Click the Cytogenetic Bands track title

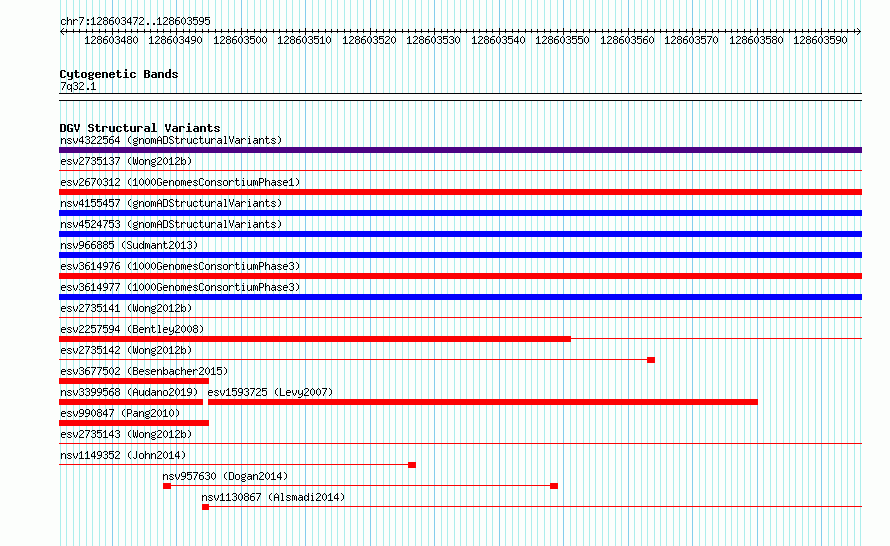[119, 74]
